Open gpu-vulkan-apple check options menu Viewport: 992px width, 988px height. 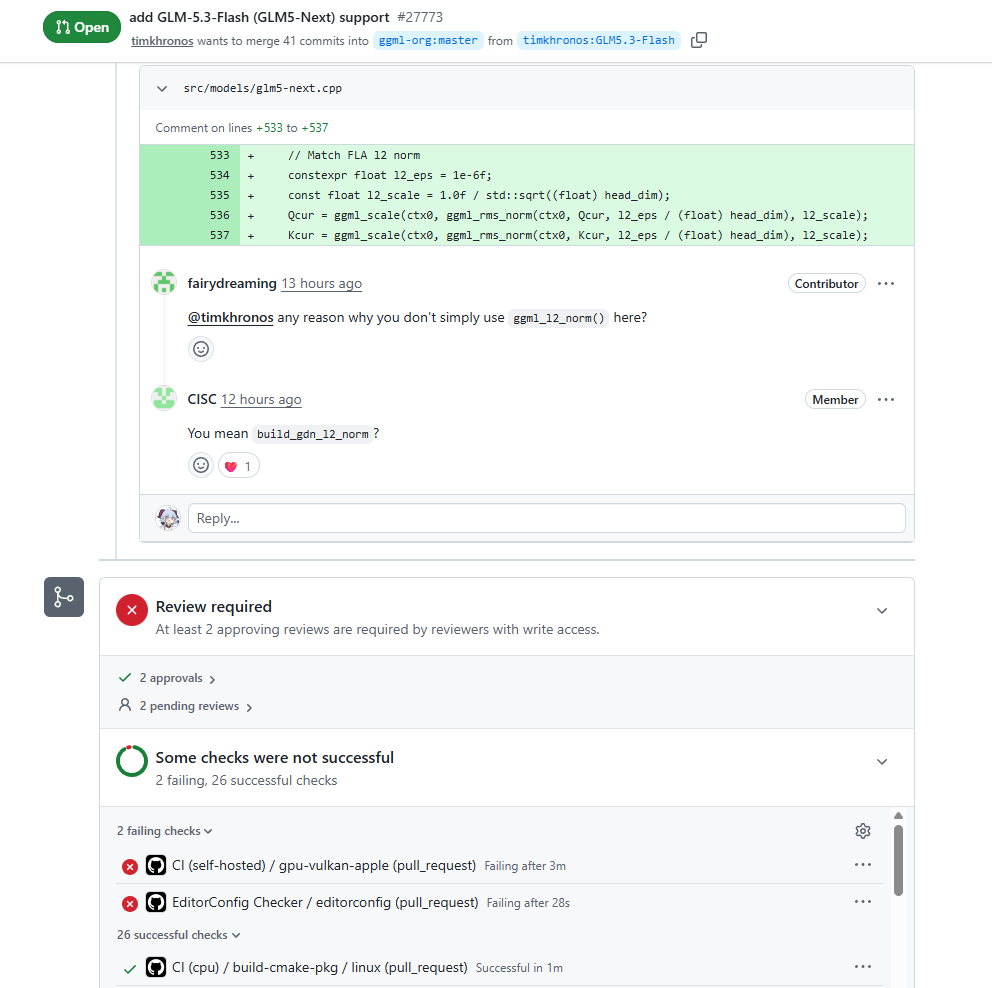[863, 865]
